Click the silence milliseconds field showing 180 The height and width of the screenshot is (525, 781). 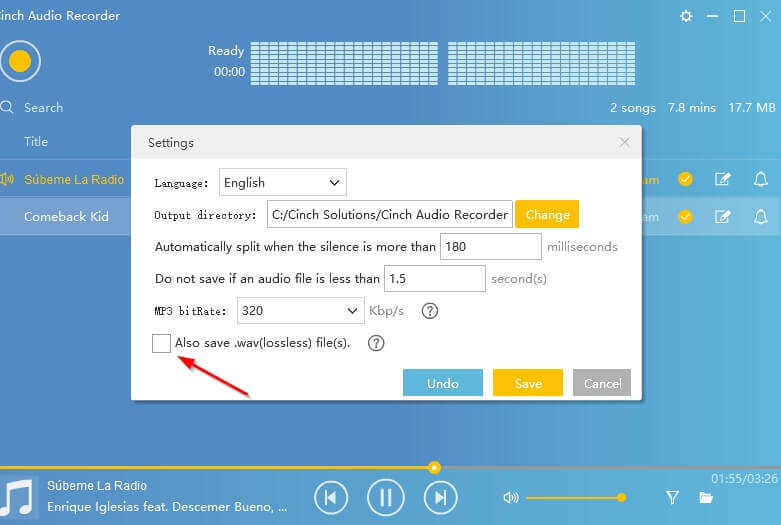tap(491, 247)
